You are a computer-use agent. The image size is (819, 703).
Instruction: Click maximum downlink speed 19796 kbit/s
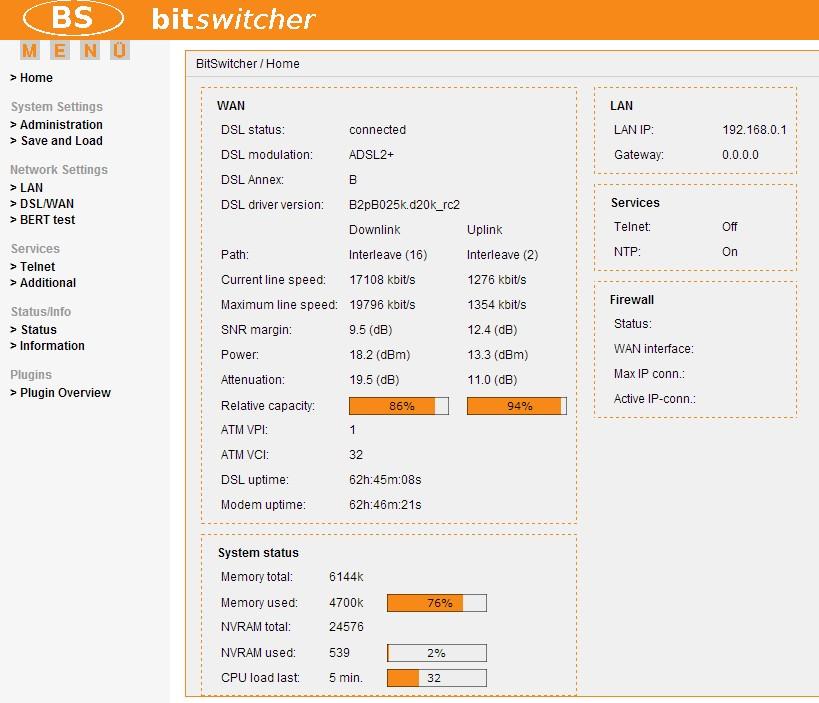coord(382,305)
